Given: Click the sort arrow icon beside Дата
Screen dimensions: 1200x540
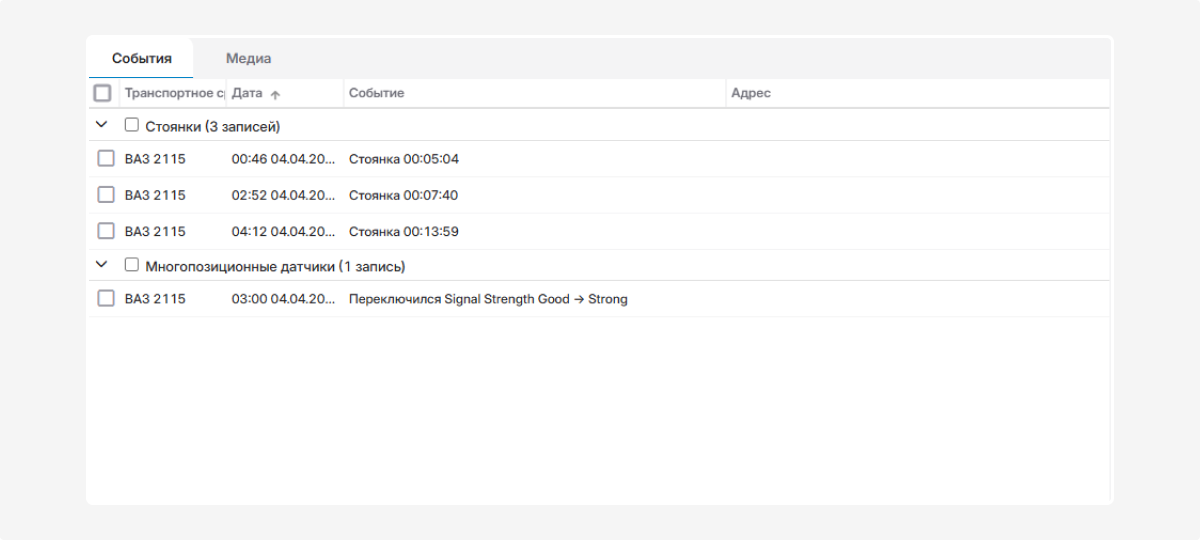Looking at the screenshot, I should [x=275, y=94].
